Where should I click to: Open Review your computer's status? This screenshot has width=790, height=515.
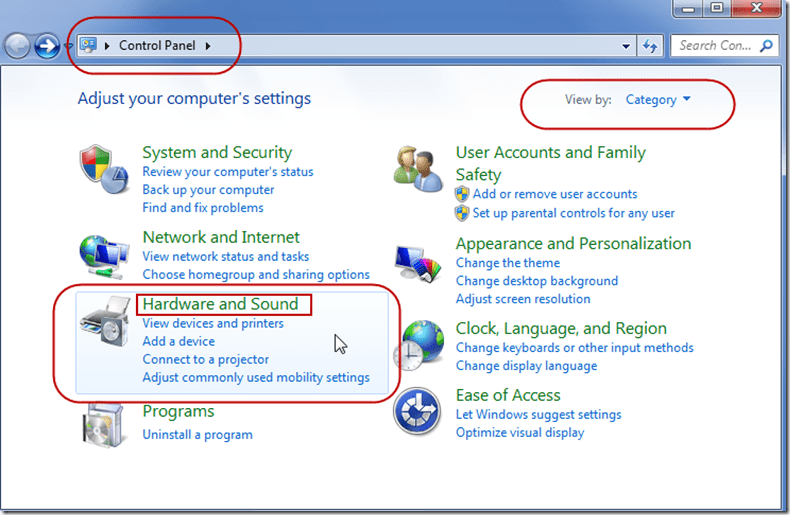(x=228, y=172)
